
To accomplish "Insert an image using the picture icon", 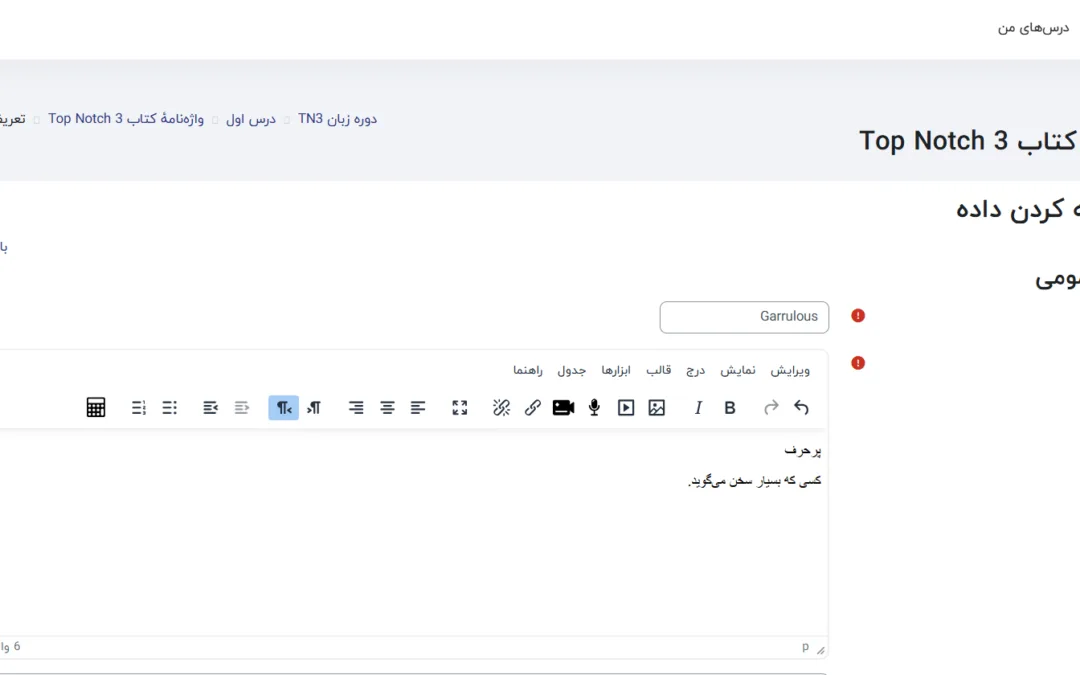I will (656, 408).
